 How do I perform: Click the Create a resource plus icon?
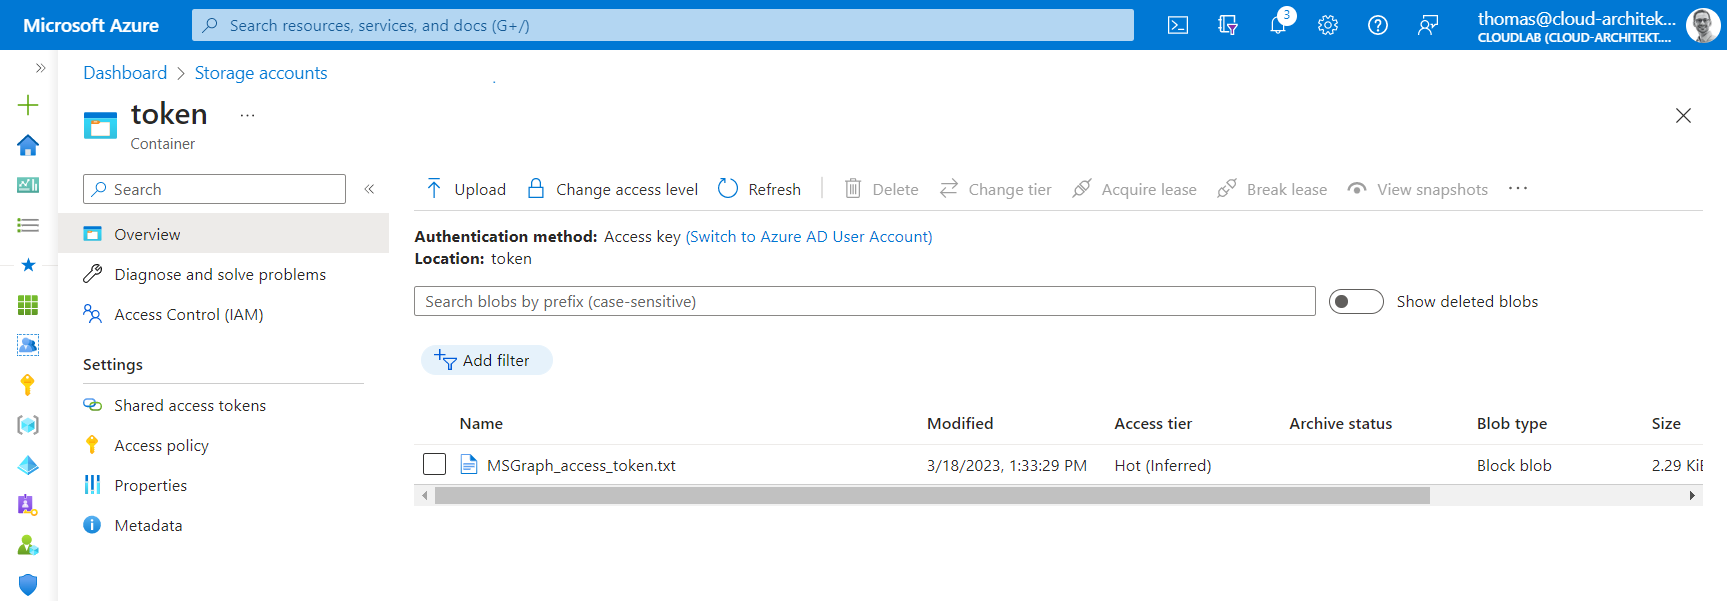pyautogui.click(x=28, y=105)
